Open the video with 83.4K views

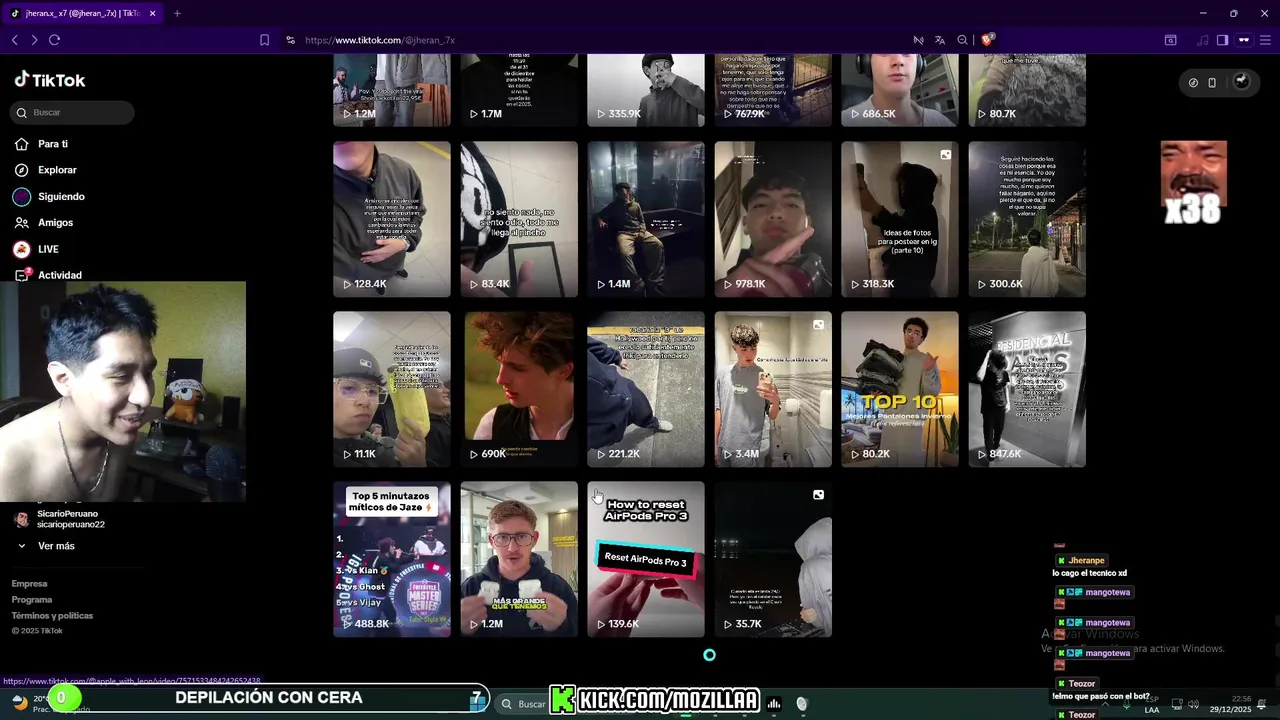[x=519, y=219]
